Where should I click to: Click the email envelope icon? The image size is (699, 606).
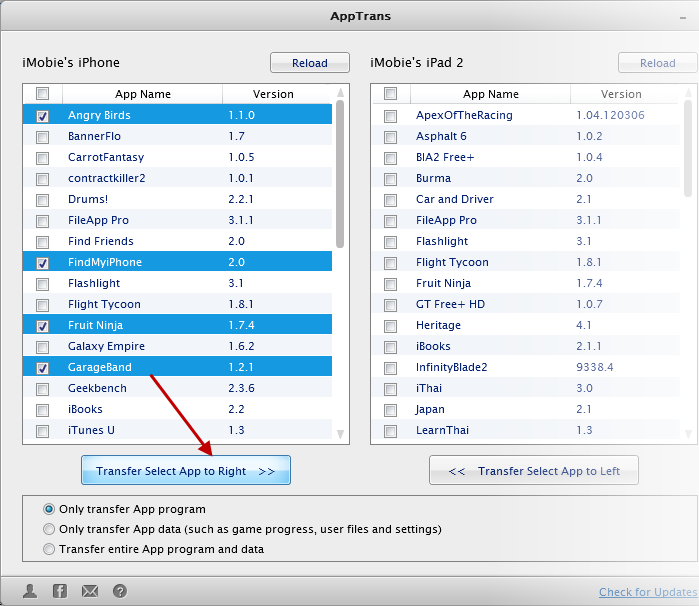pos(90,591)
